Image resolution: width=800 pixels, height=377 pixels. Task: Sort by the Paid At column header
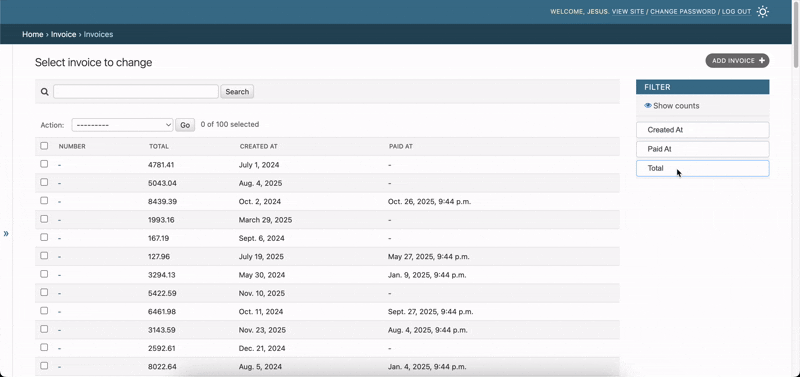pyautogui.click(x=401, y=146)
